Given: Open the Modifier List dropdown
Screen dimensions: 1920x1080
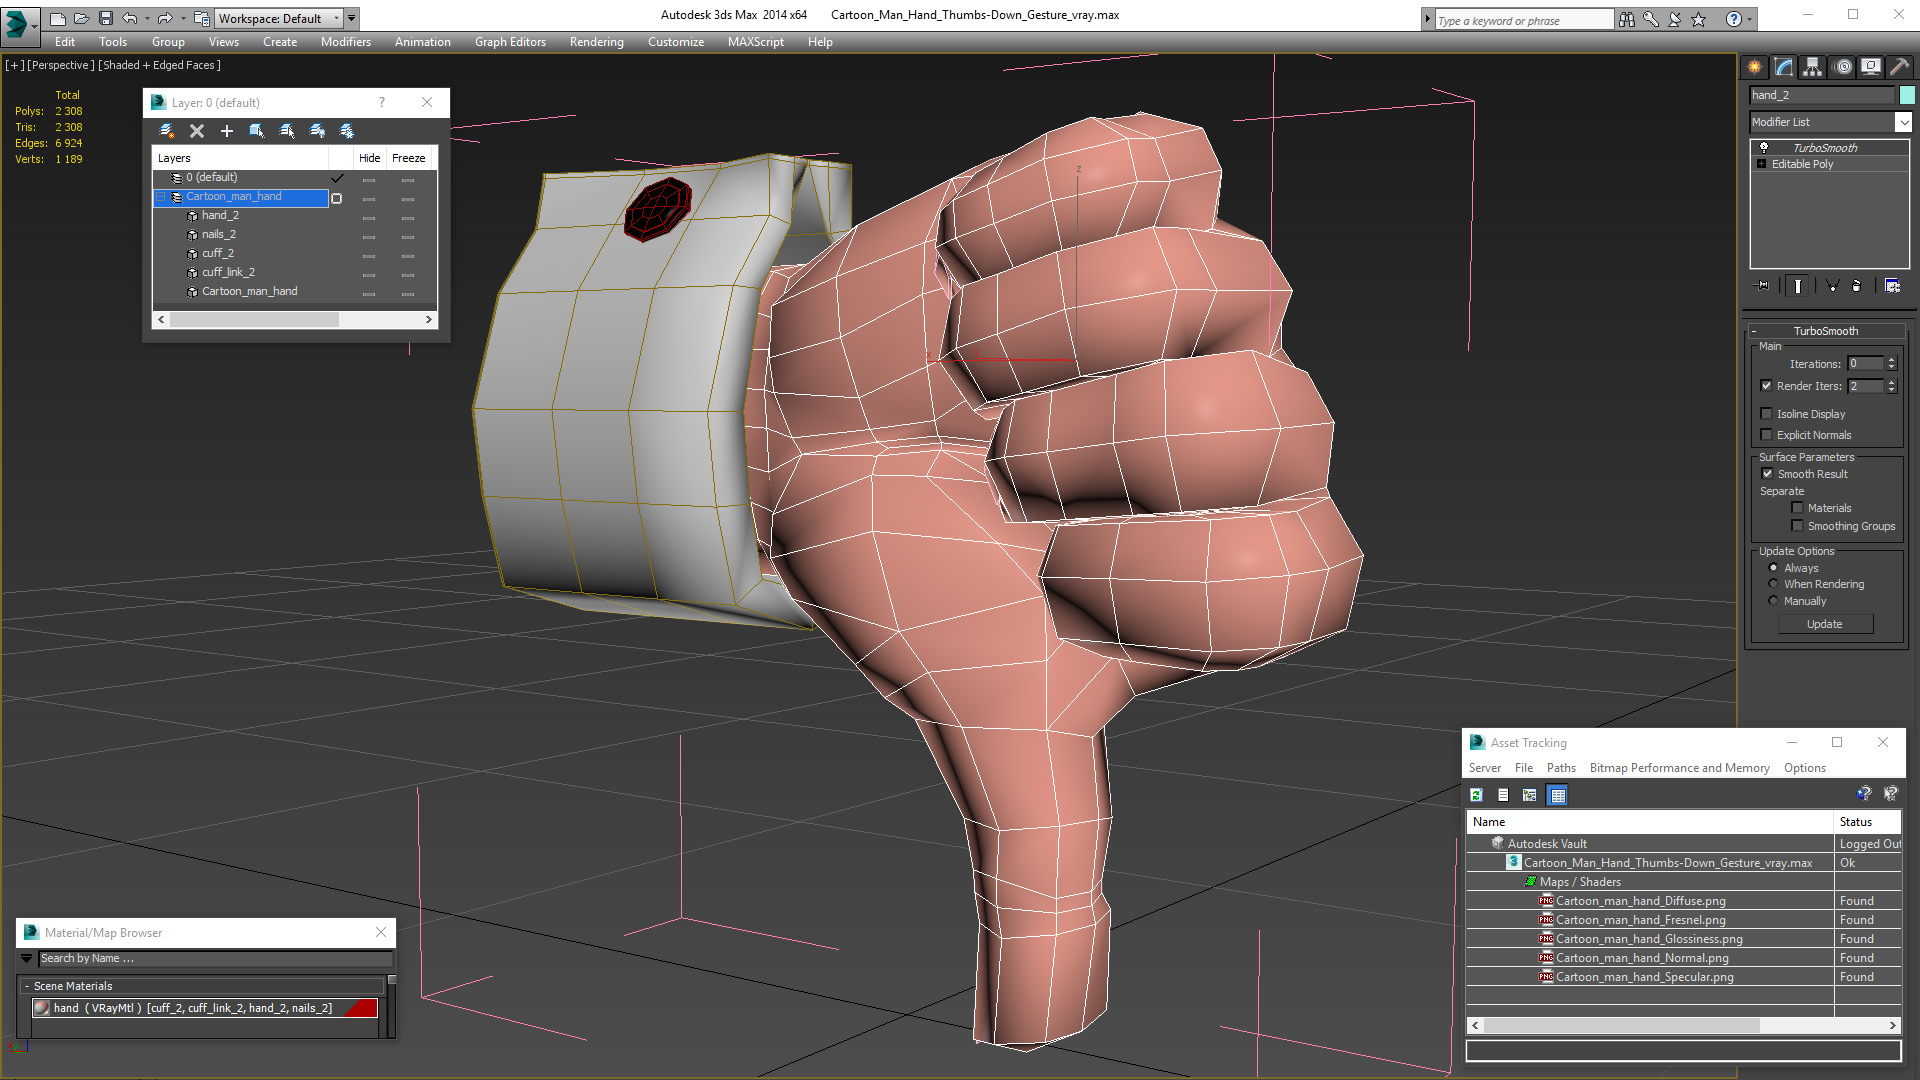Looking at the screenshot, I should [1903, 122].
